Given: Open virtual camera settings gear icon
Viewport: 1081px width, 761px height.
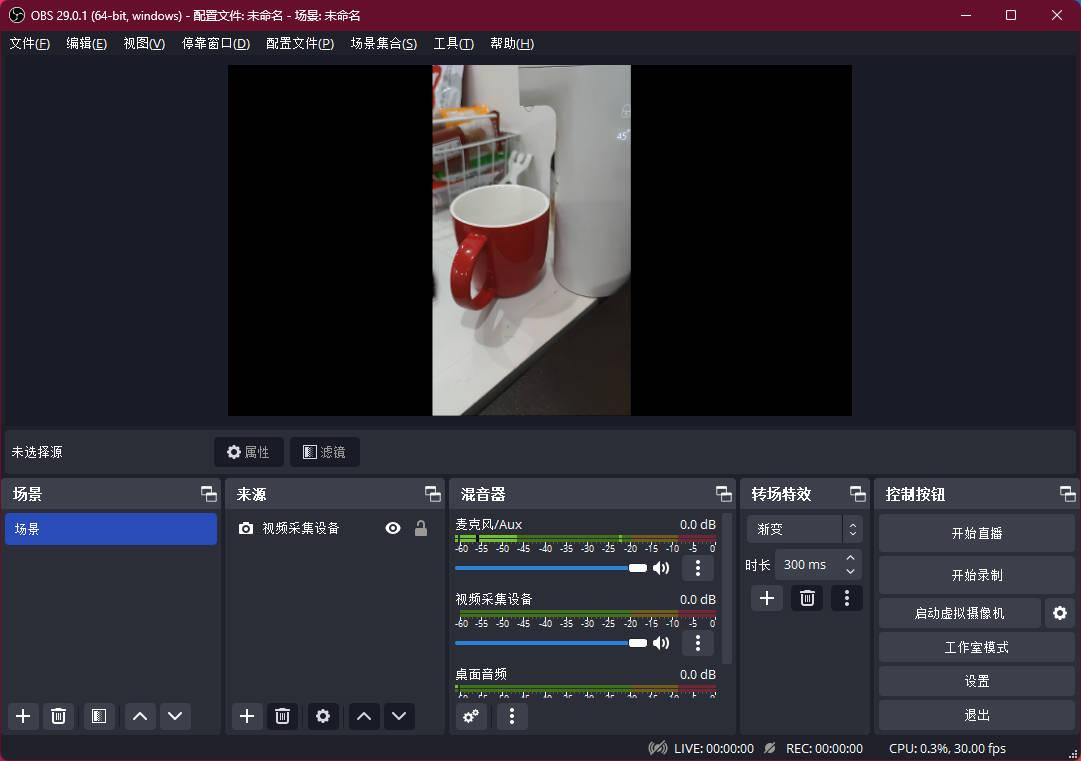Looking at the screenshot, I should tap(1060, 613).
